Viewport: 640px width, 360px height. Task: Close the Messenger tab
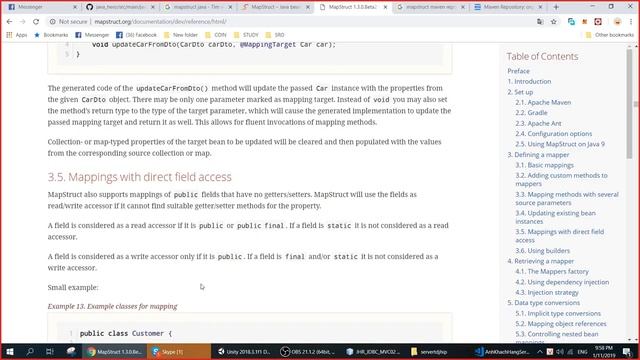point(75,7)
